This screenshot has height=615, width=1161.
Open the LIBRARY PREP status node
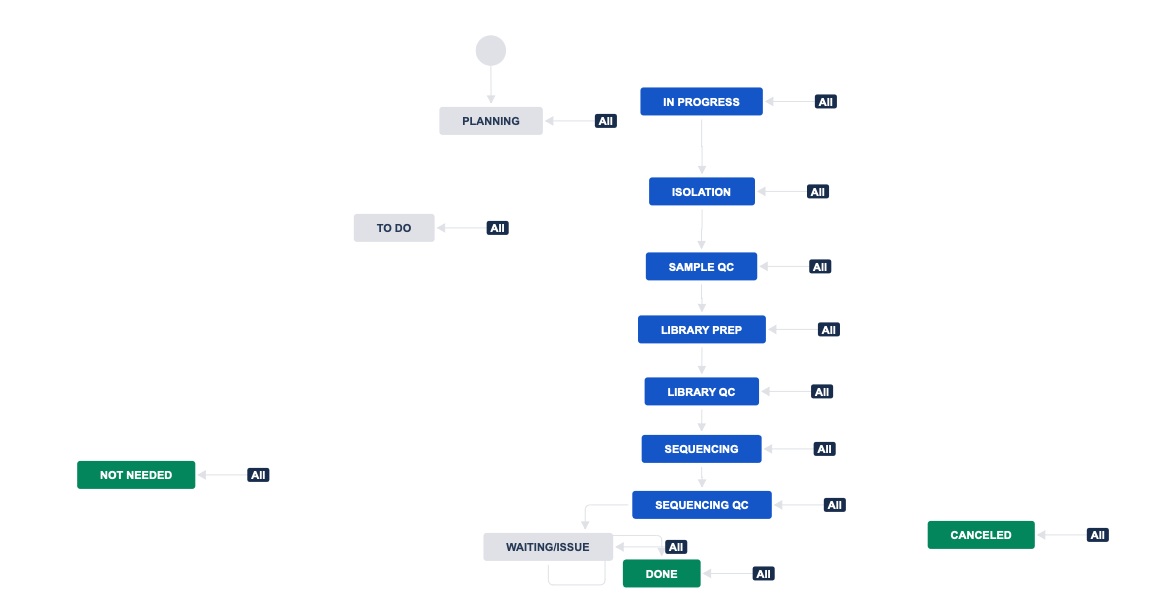[x=701, y=330]
